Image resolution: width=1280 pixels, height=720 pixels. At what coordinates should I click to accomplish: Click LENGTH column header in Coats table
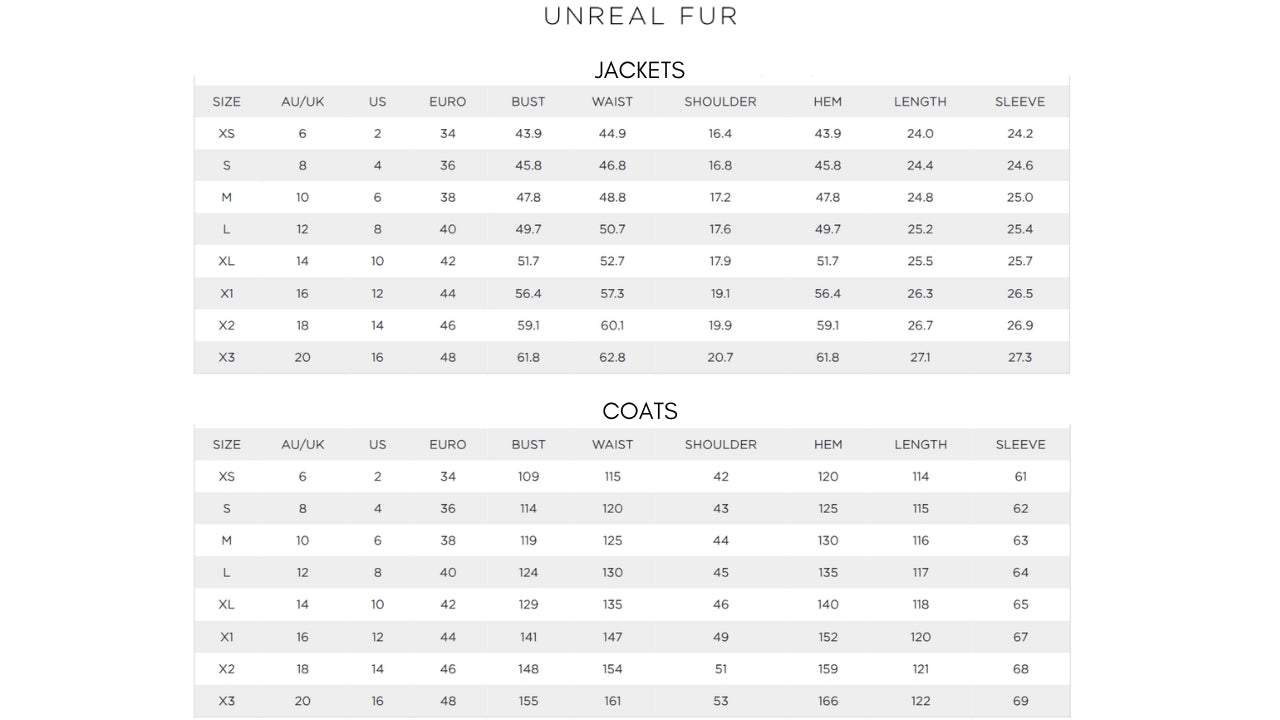[x=920, y=445]
